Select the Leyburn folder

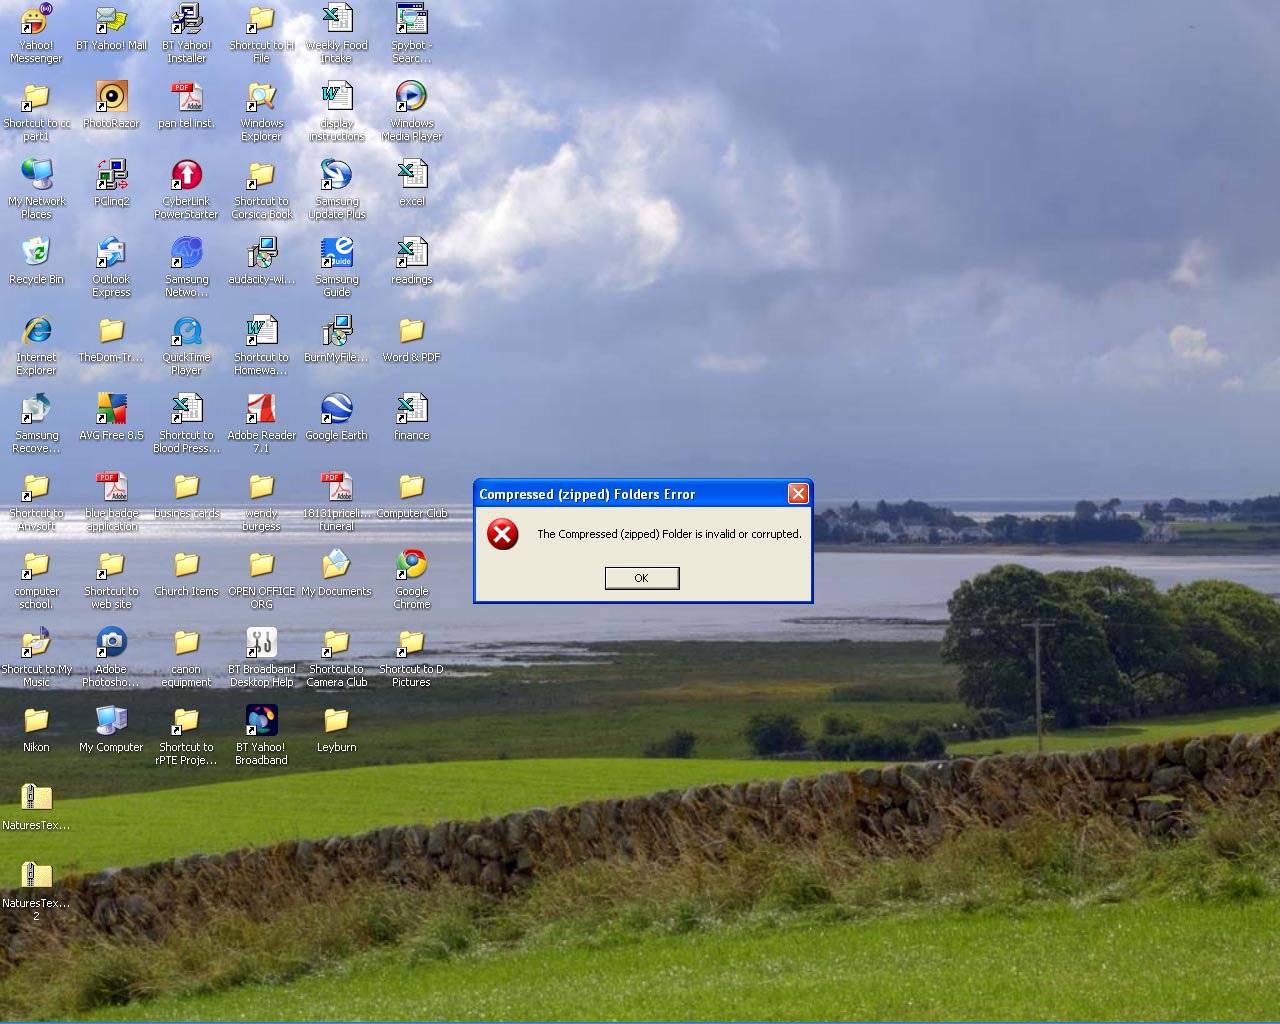tap(336, 722)
